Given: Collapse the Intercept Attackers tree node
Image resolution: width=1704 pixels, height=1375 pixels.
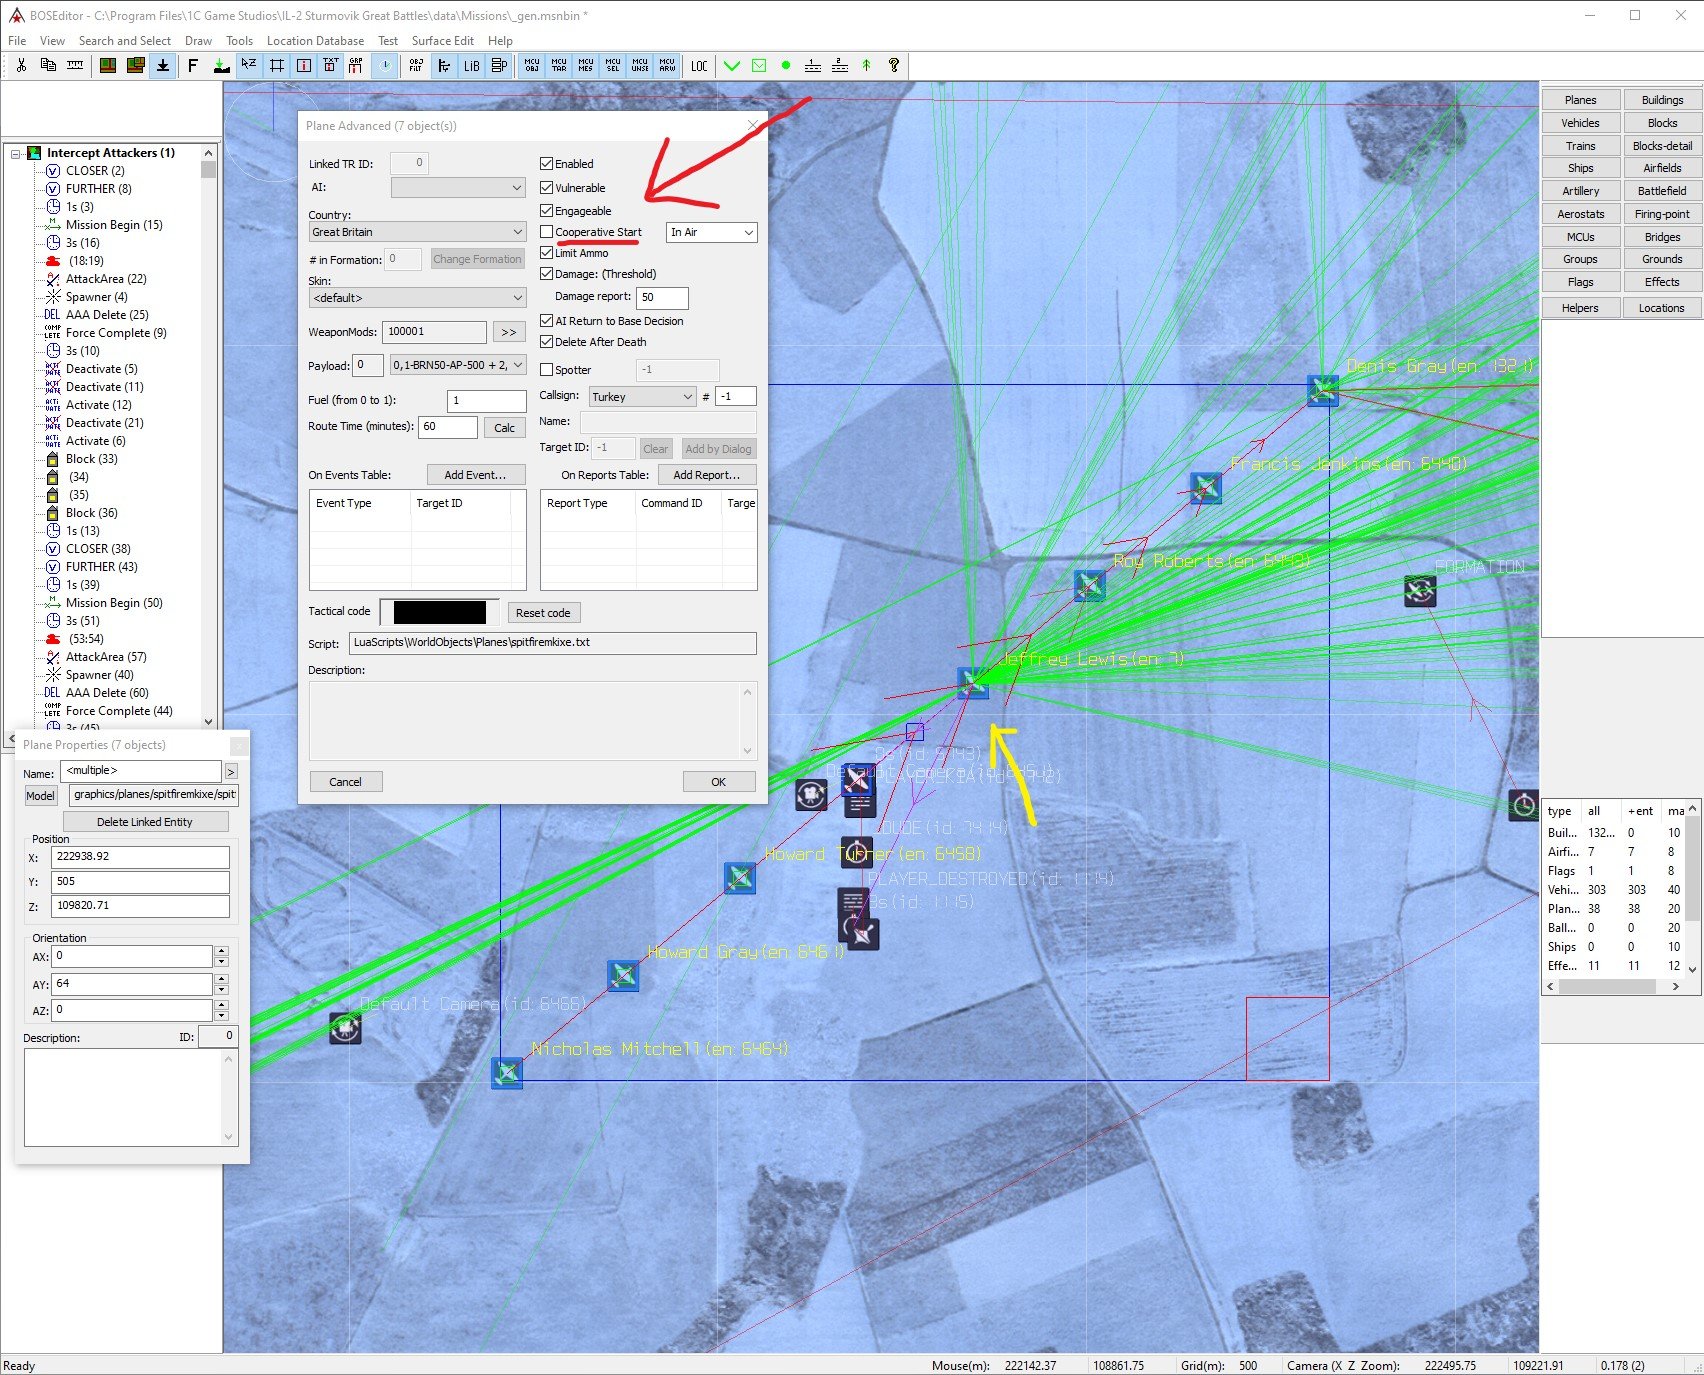Looking at the screenshot, I should (16, 153).
